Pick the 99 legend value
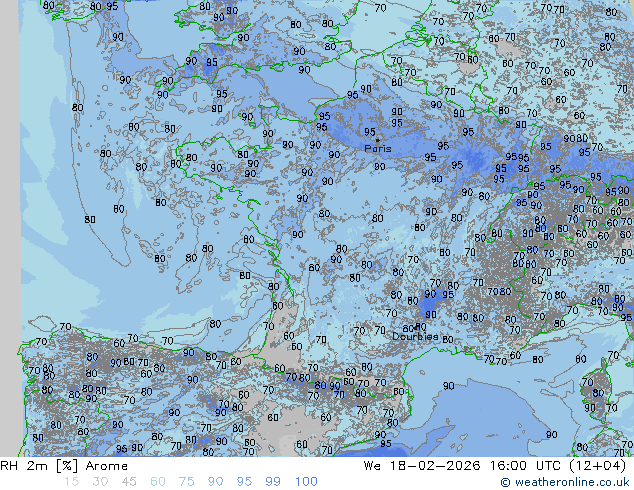The image size is (634, 490). click(x=273, y=482)
